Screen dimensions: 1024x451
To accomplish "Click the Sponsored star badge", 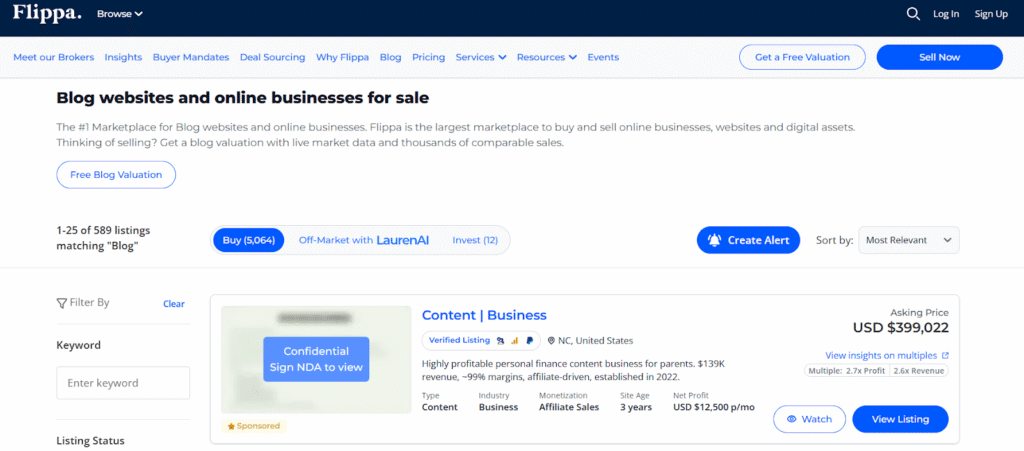I will tap(254, 425).
